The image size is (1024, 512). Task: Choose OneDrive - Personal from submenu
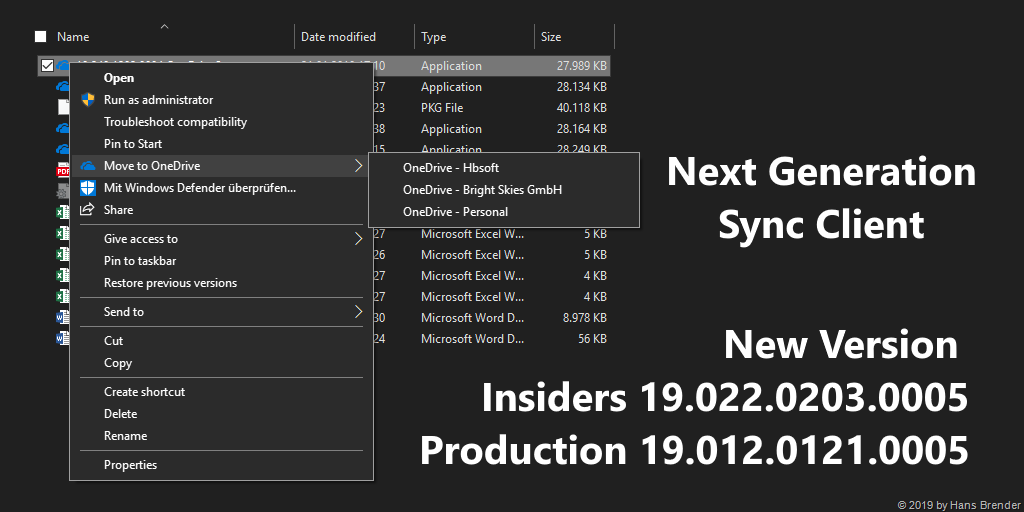455,212
